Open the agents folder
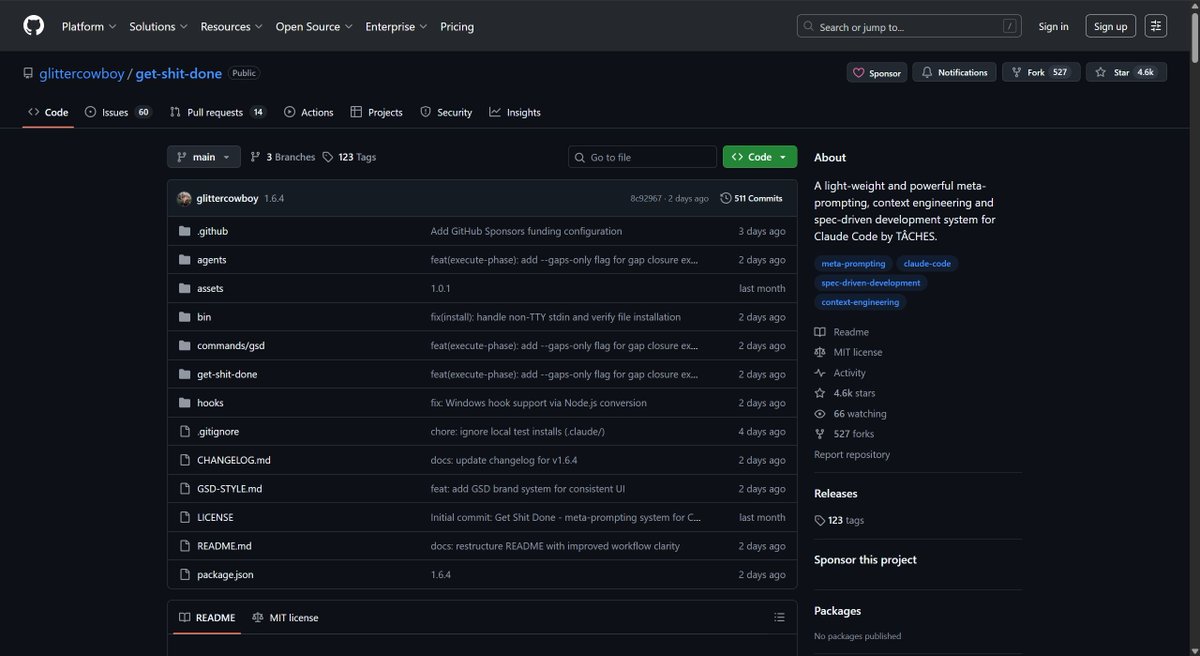Viewport: 1200px width, 656px height. (x=212, y=260)
